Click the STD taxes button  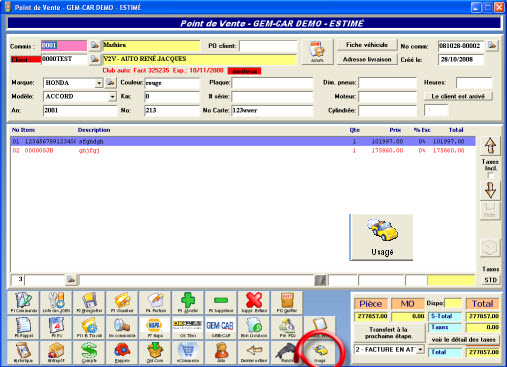(x=490, y=280)
